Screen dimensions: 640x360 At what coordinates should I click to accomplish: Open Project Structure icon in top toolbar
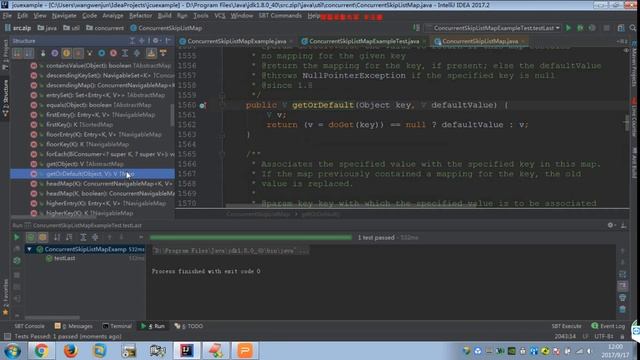pyautogui.click(x=621, y=28)
